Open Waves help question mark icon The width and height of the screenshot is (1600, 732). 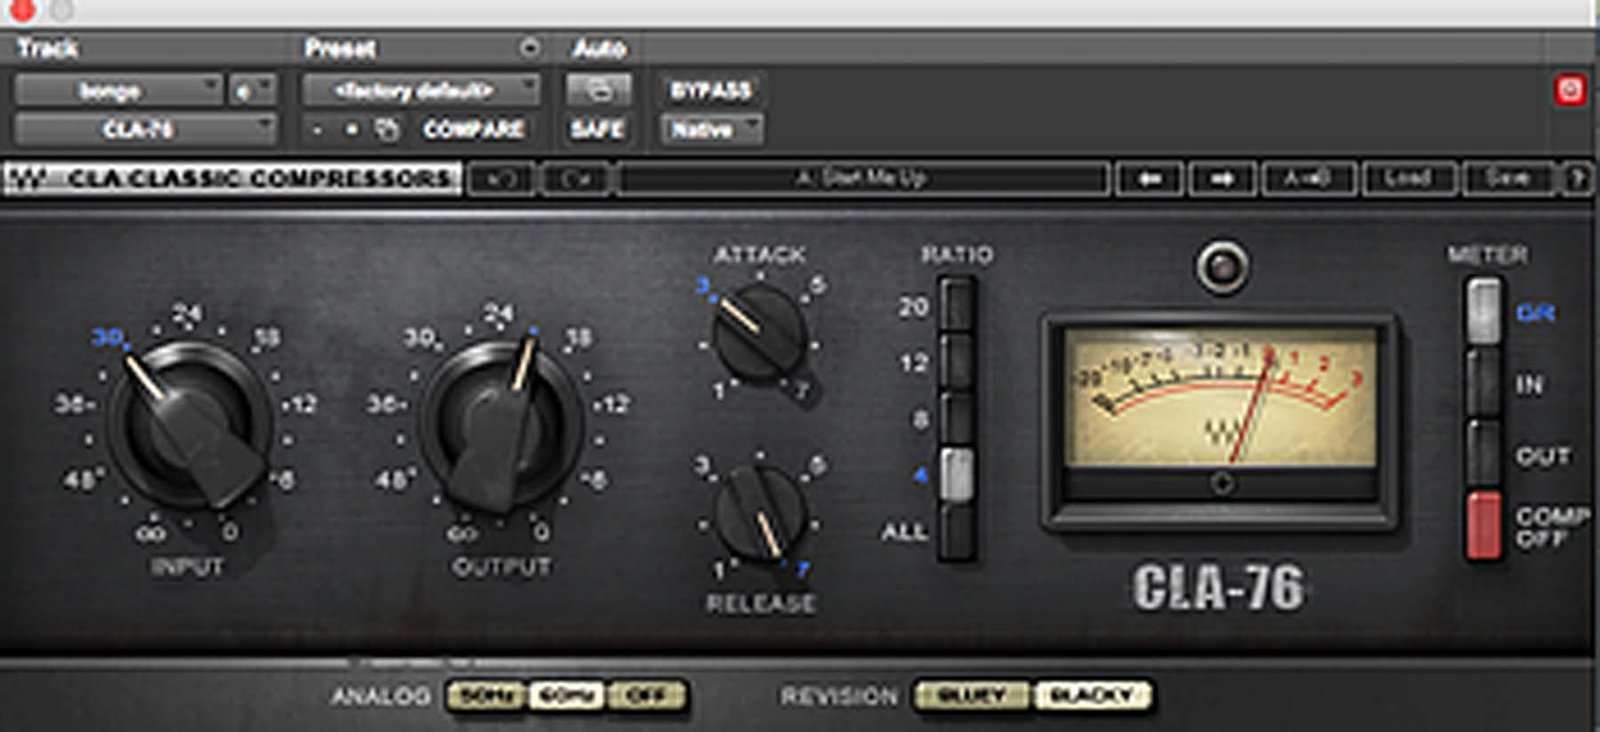click(1577, 179)
